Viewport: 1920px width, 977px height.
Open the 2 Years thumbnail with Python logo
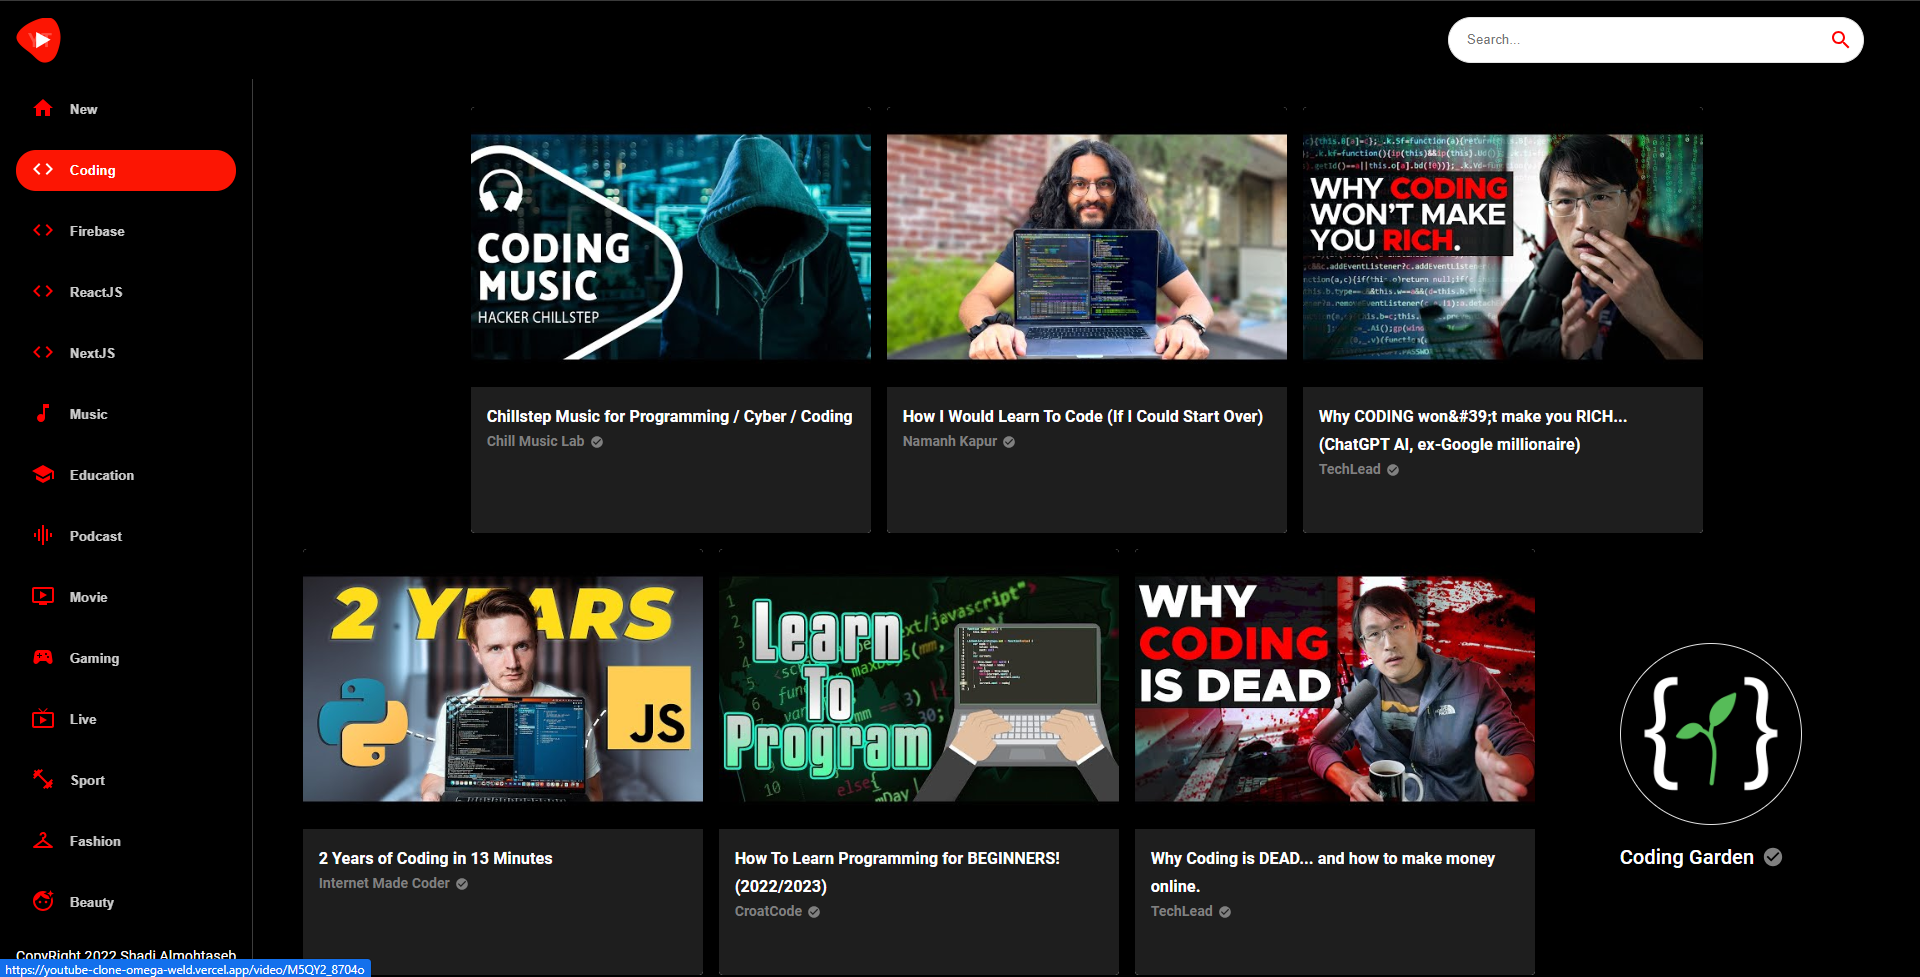tap(503, 689)
